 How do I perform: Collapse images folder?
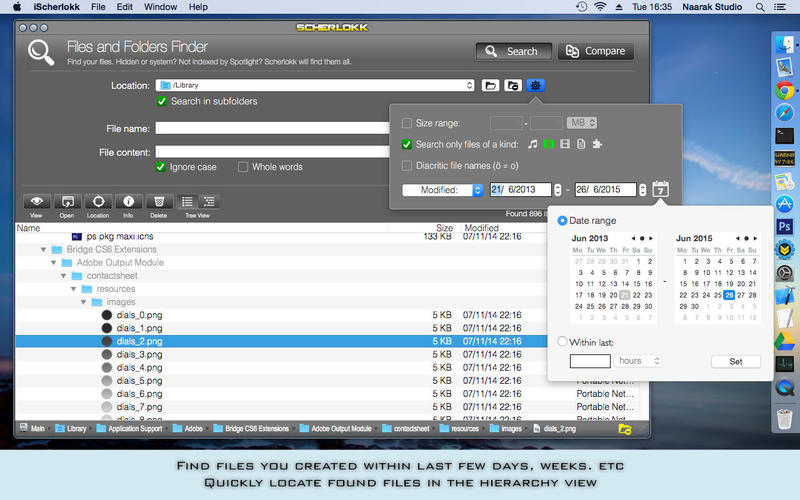coord(83,302)
